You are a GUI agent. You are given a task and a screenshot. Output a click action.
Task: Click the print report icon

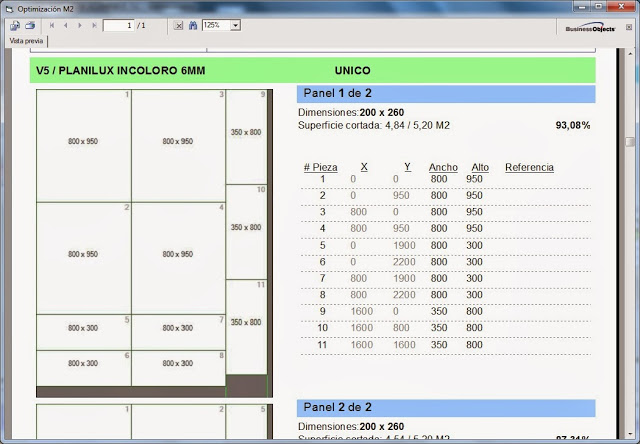point(30,24)
